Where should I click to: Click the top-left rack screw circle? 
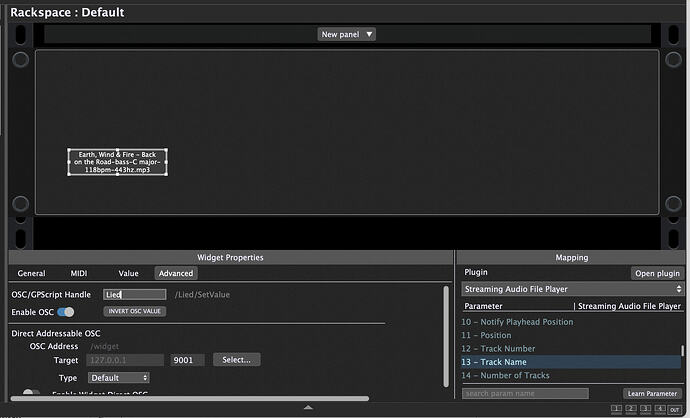pos(20,59)
